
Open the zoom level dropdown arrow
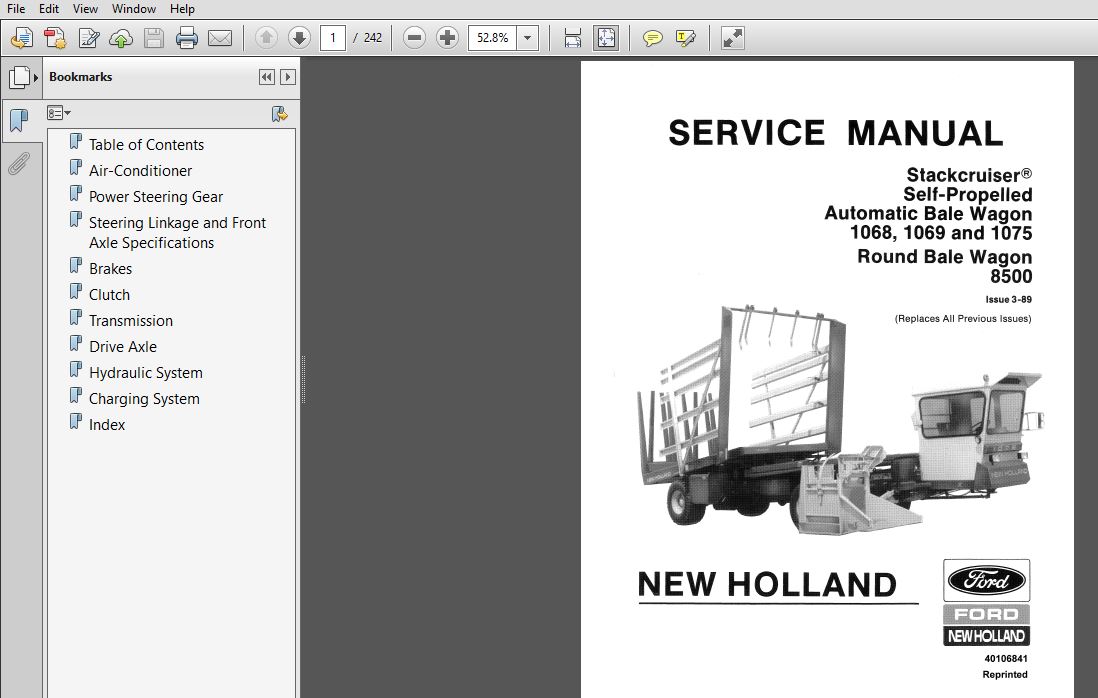[x=527, y=38]
